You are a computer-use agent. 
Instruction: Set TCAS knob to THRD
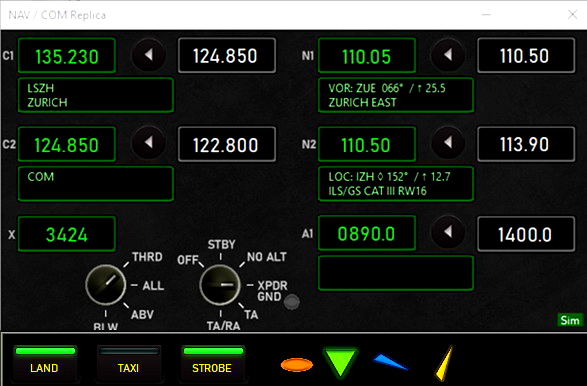[x=147, y=257]
